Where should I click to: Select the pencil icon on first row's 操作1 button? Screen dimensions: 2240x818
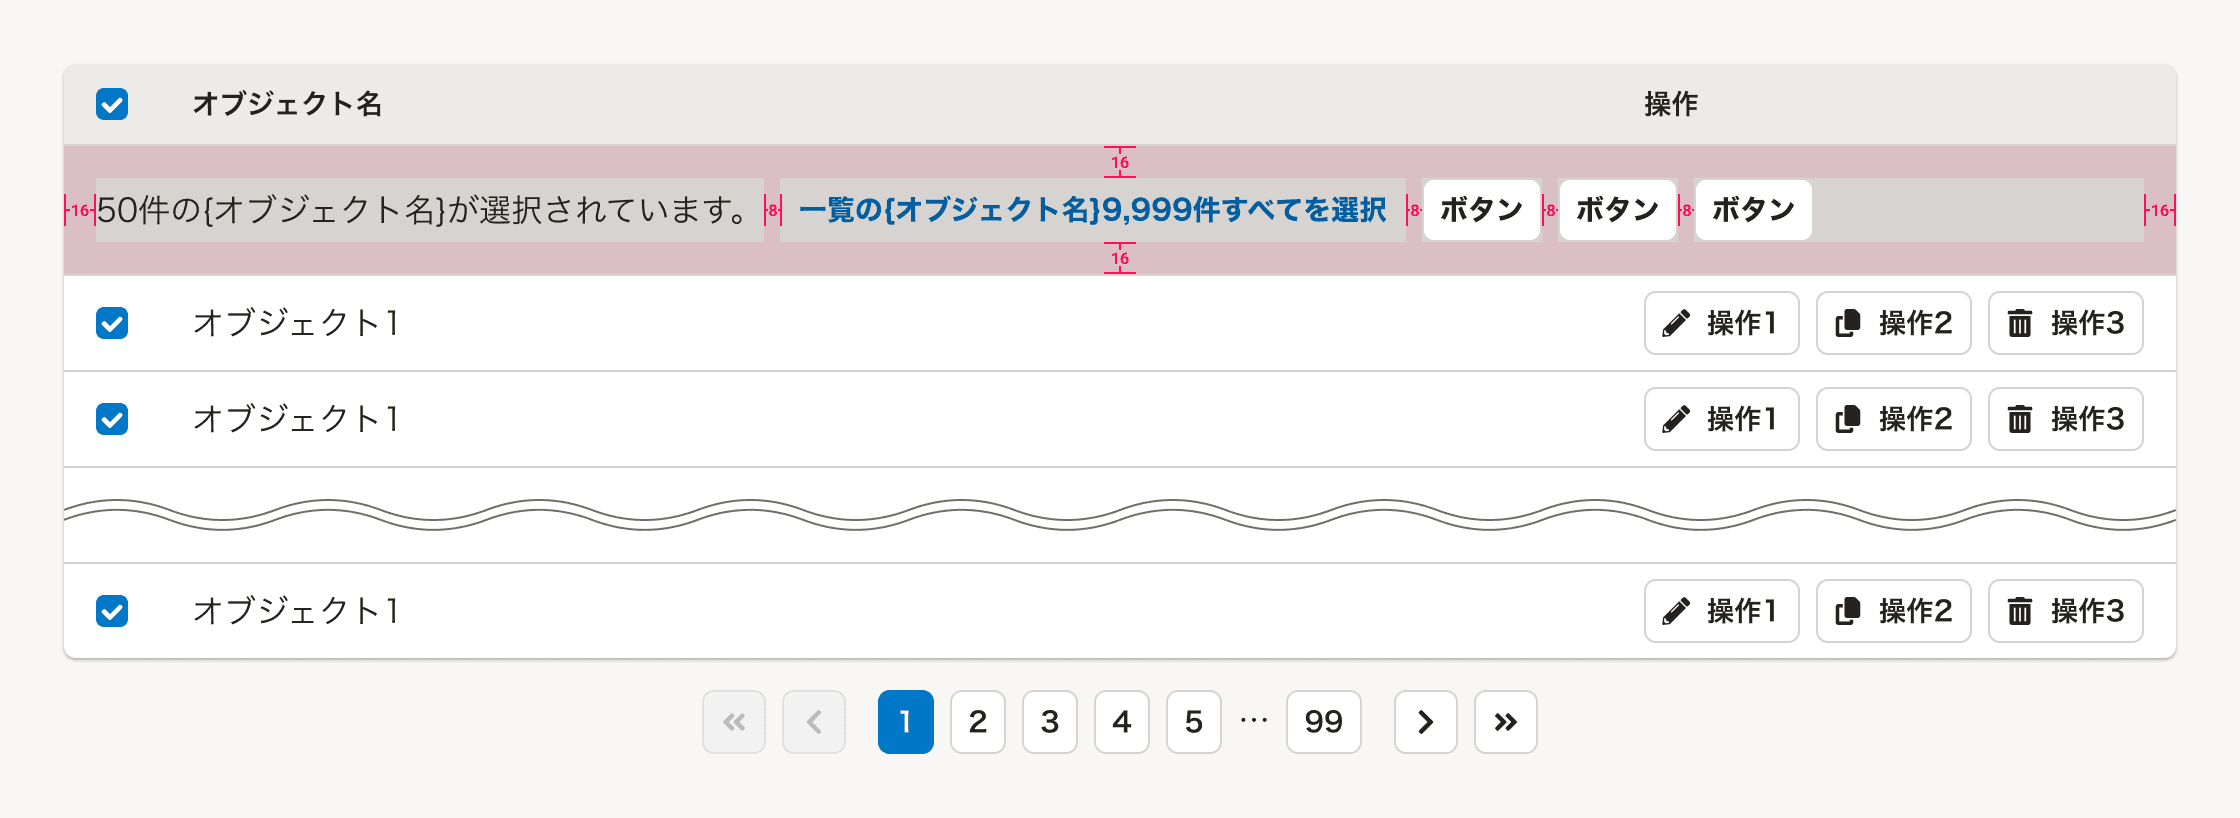click(x=1676, y=323)
